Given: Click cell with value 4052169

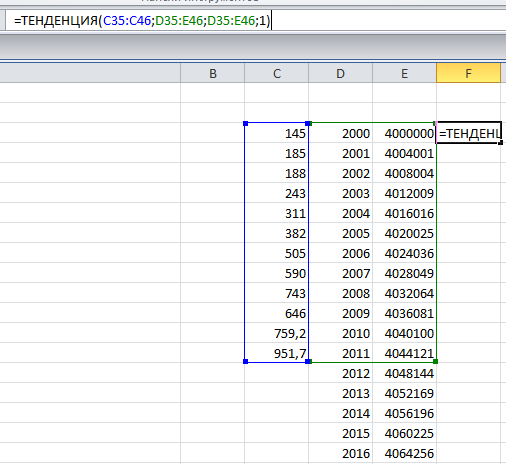Looking at the screenshot, I should click(404, 393).
